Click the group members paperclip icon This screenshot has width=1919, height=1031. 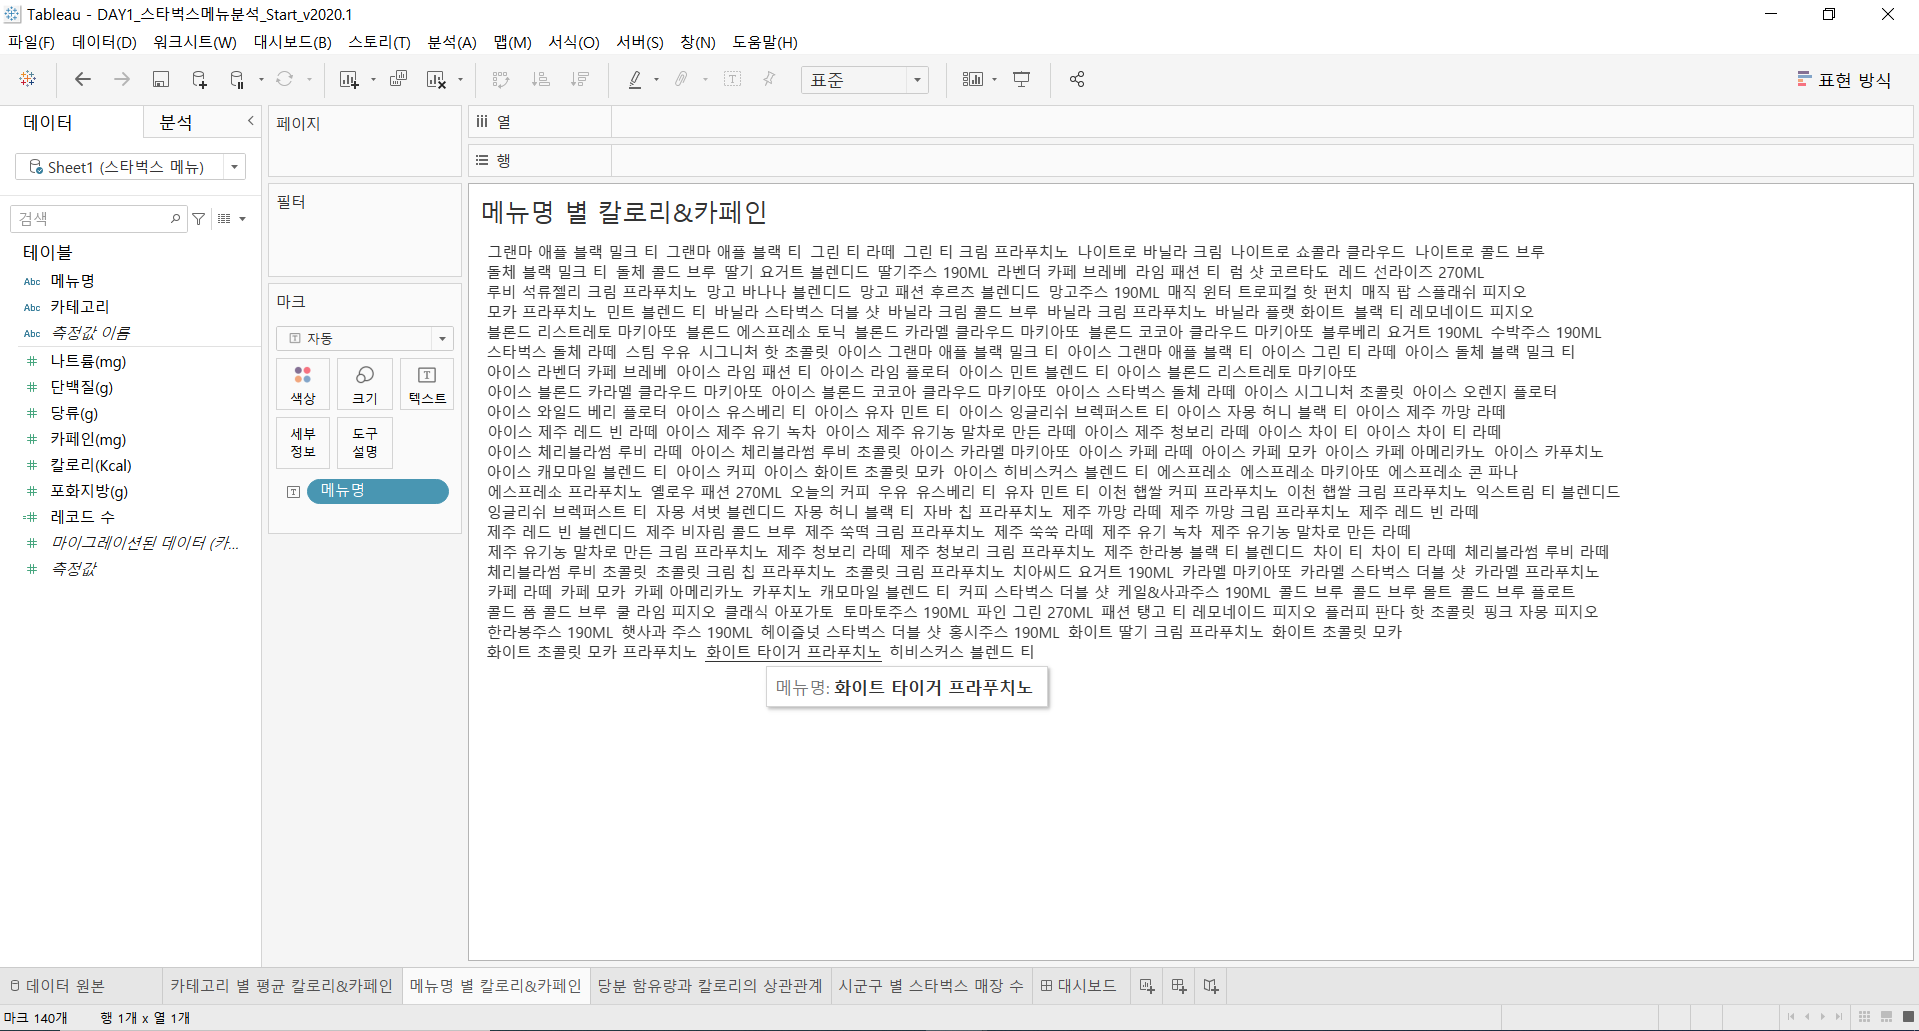pos(682,79)
